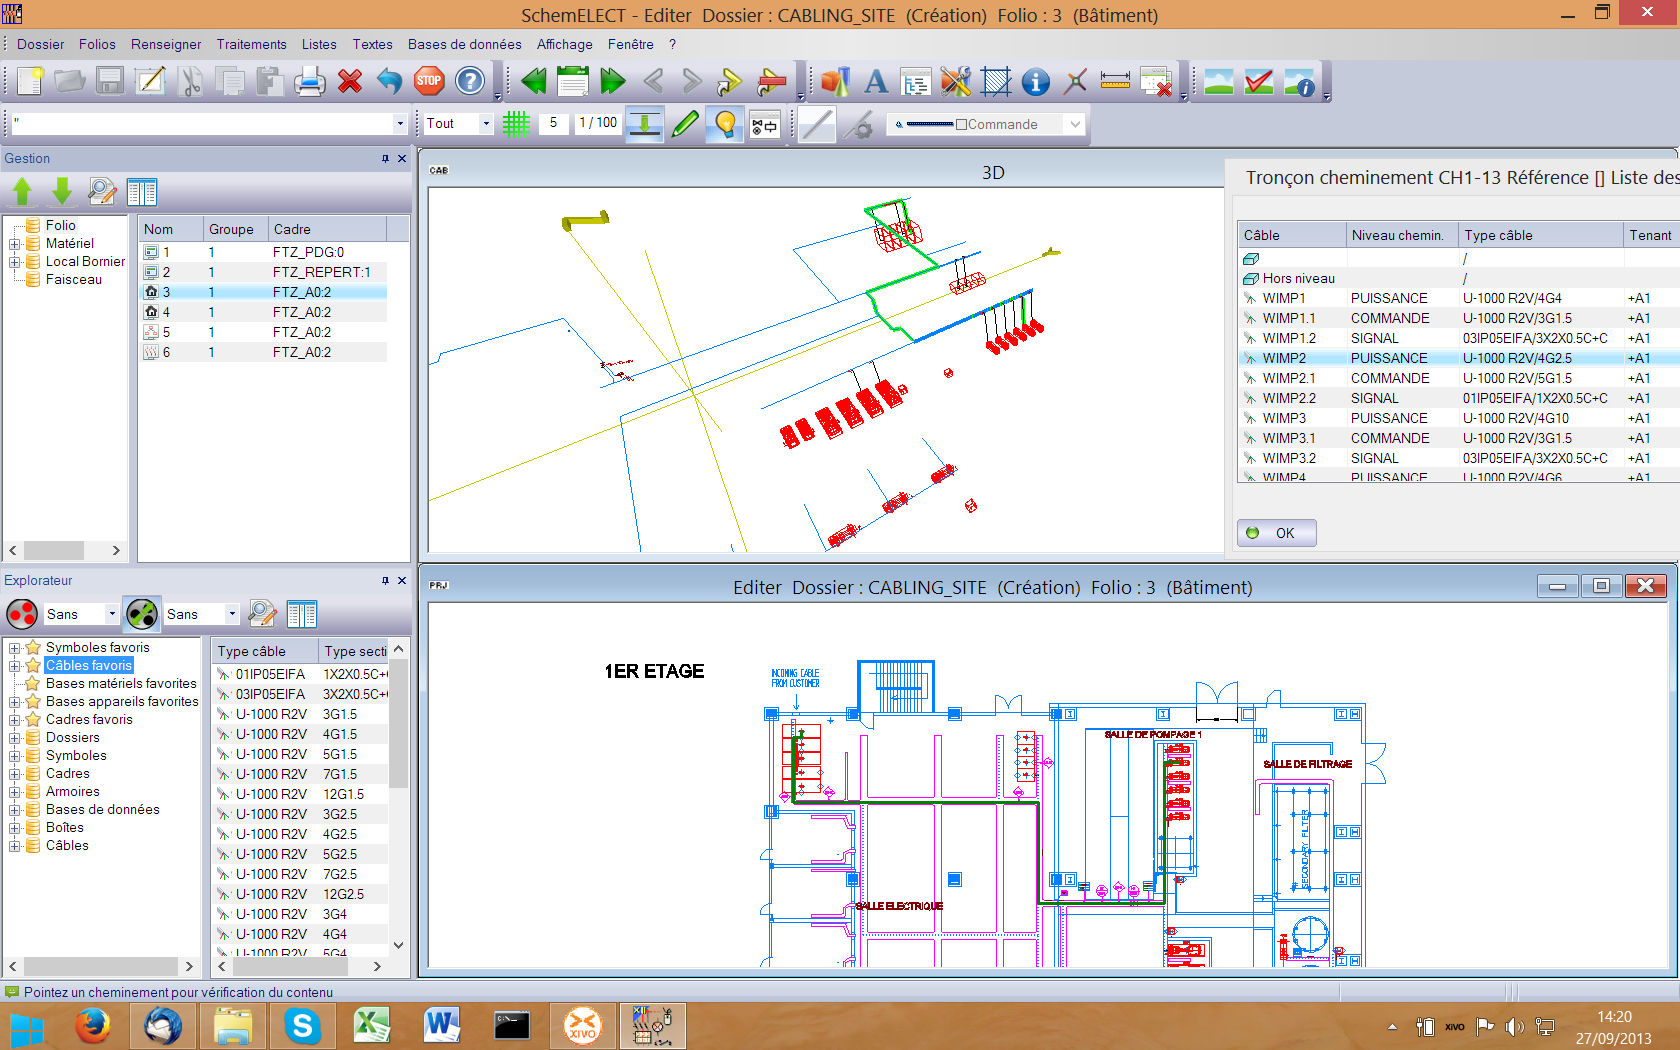Viewport: 1680px width, 1050px height.
Task: Toggle auto-hide pin on the Gestion panel
Action: (385, 158)
